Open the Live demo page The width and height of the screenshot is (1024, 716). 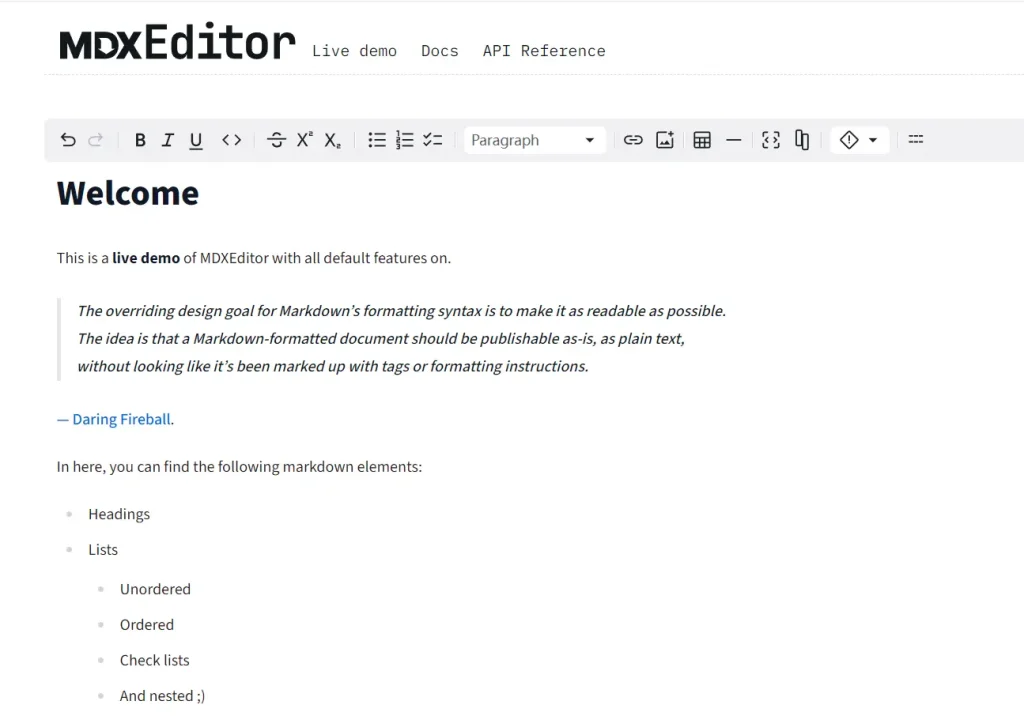(355, 50)
